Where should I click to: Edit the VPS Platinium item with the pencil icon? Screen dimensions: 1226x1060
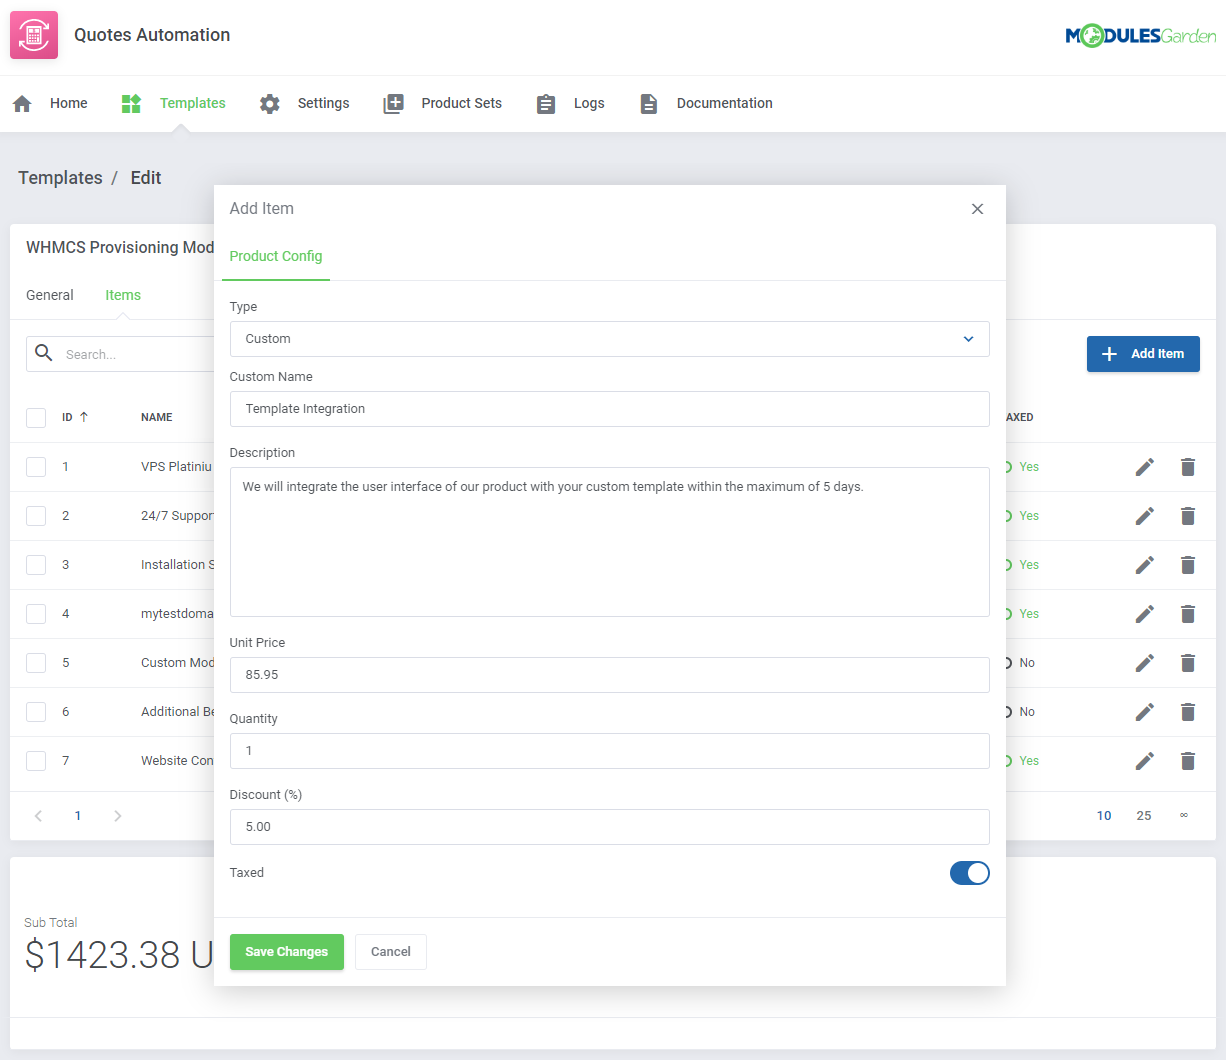point(1144,466)
